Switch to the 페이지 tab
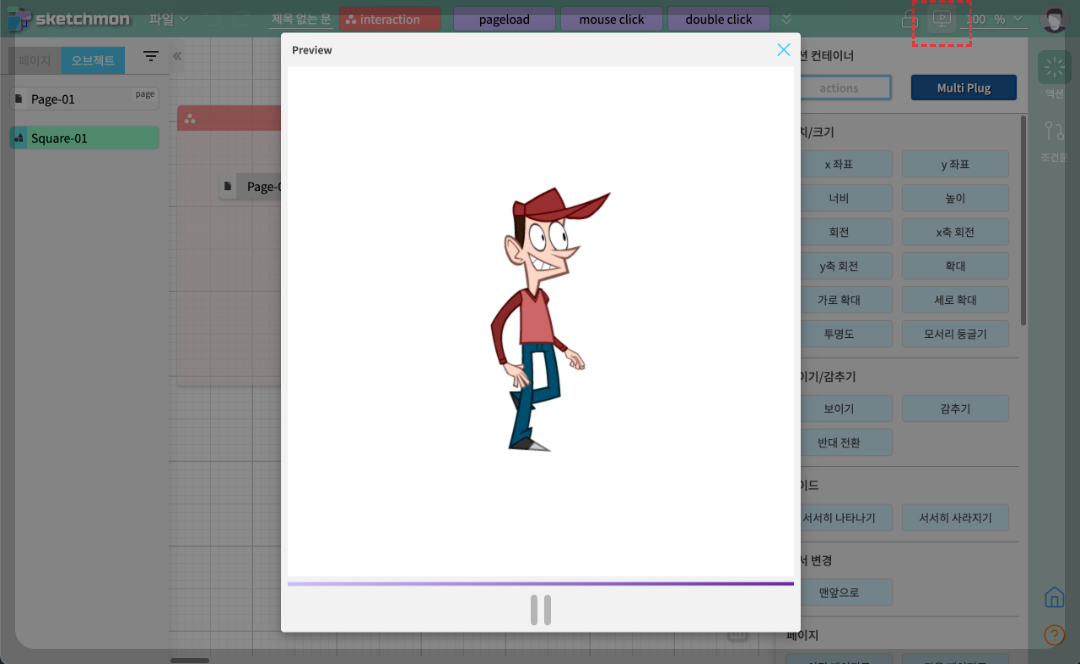Image resolution: width=1080 pixels, height=664 pixels. pyautogui.click(x=35, y=61)
